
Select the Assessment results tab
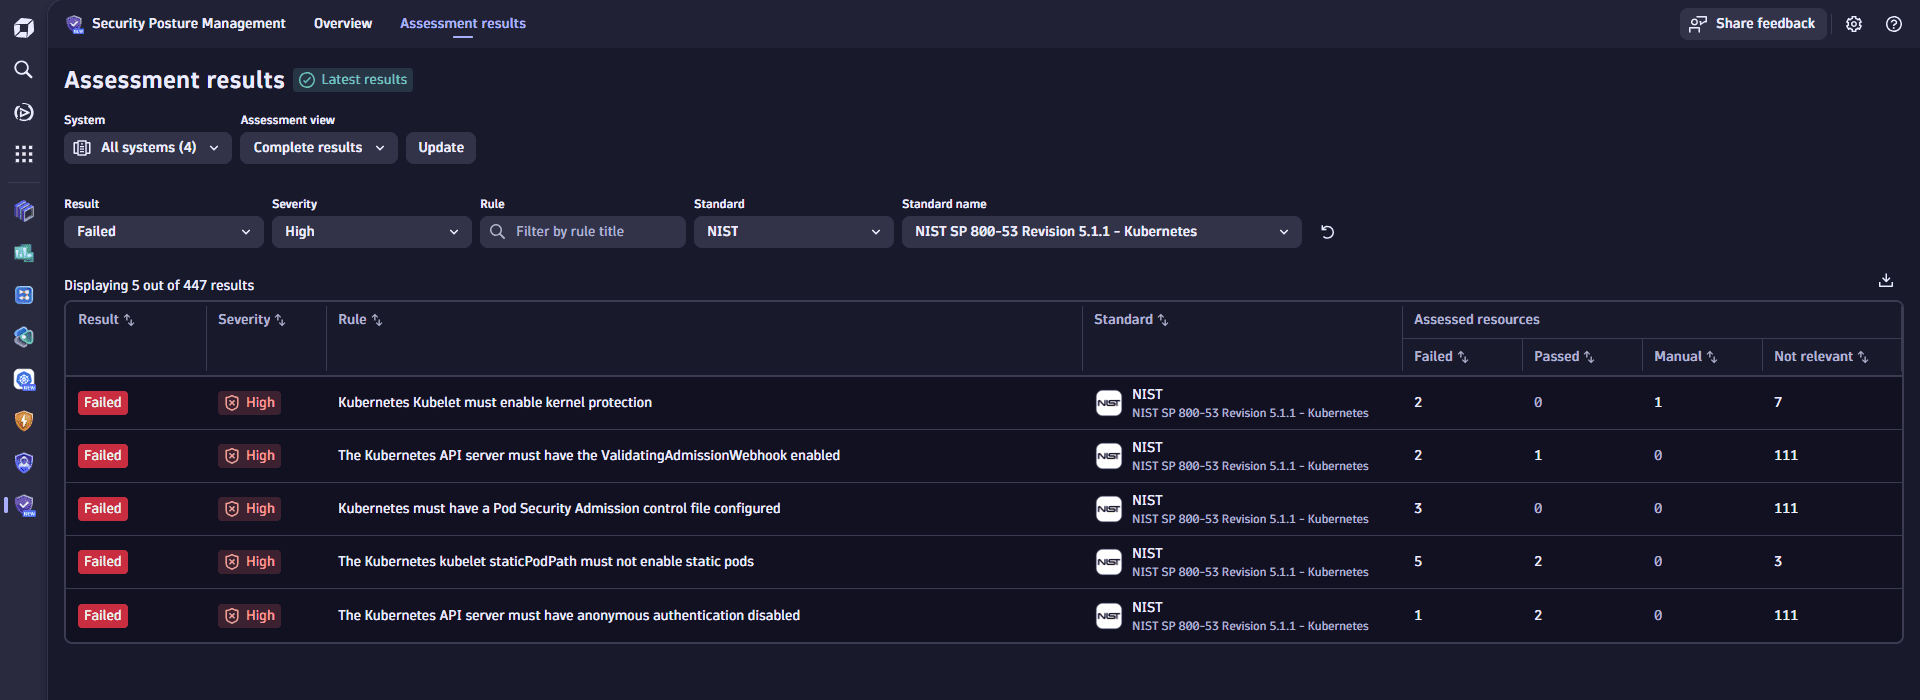tap(462, 24)
